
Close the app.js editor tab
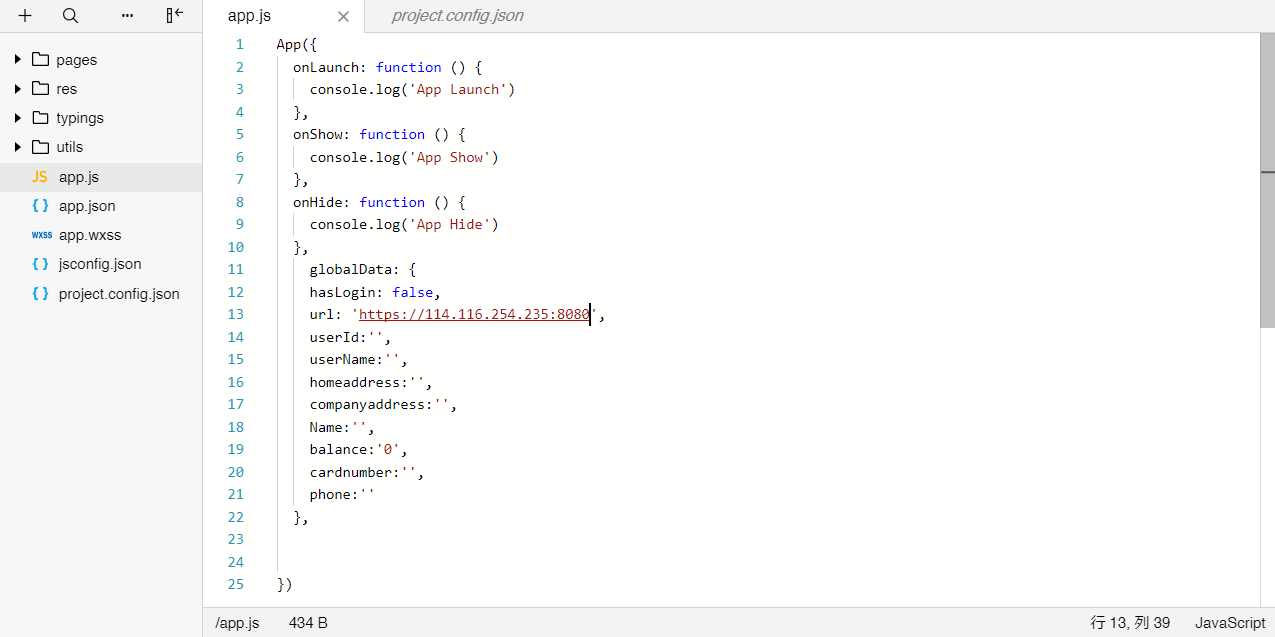coord(343,16)
